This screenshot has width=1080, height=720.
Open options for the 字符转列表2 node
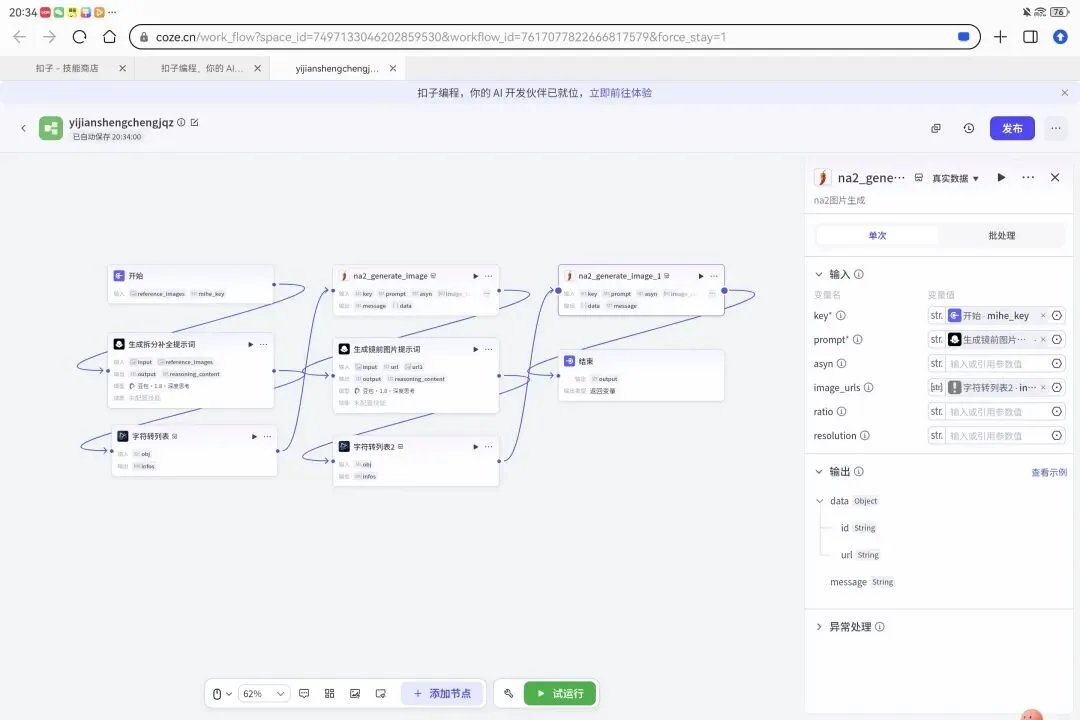point(488,446)
